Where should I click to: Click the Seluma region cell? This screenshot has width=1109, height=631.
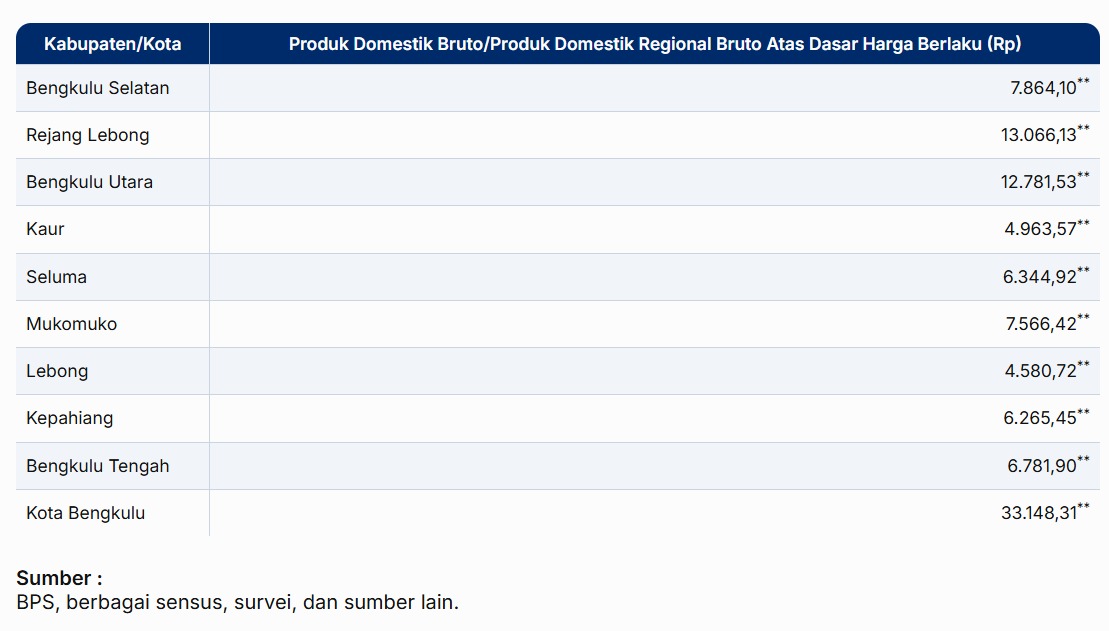point(57,277)
